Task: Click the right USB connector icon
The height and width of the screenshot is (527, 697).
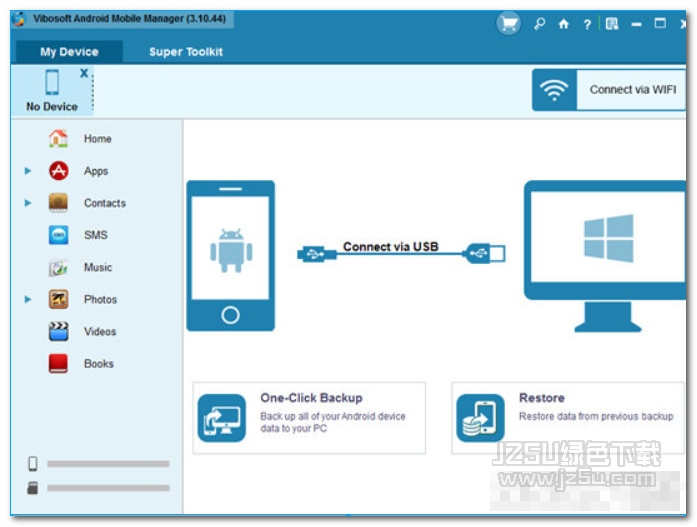Action: tap(484, 253)
